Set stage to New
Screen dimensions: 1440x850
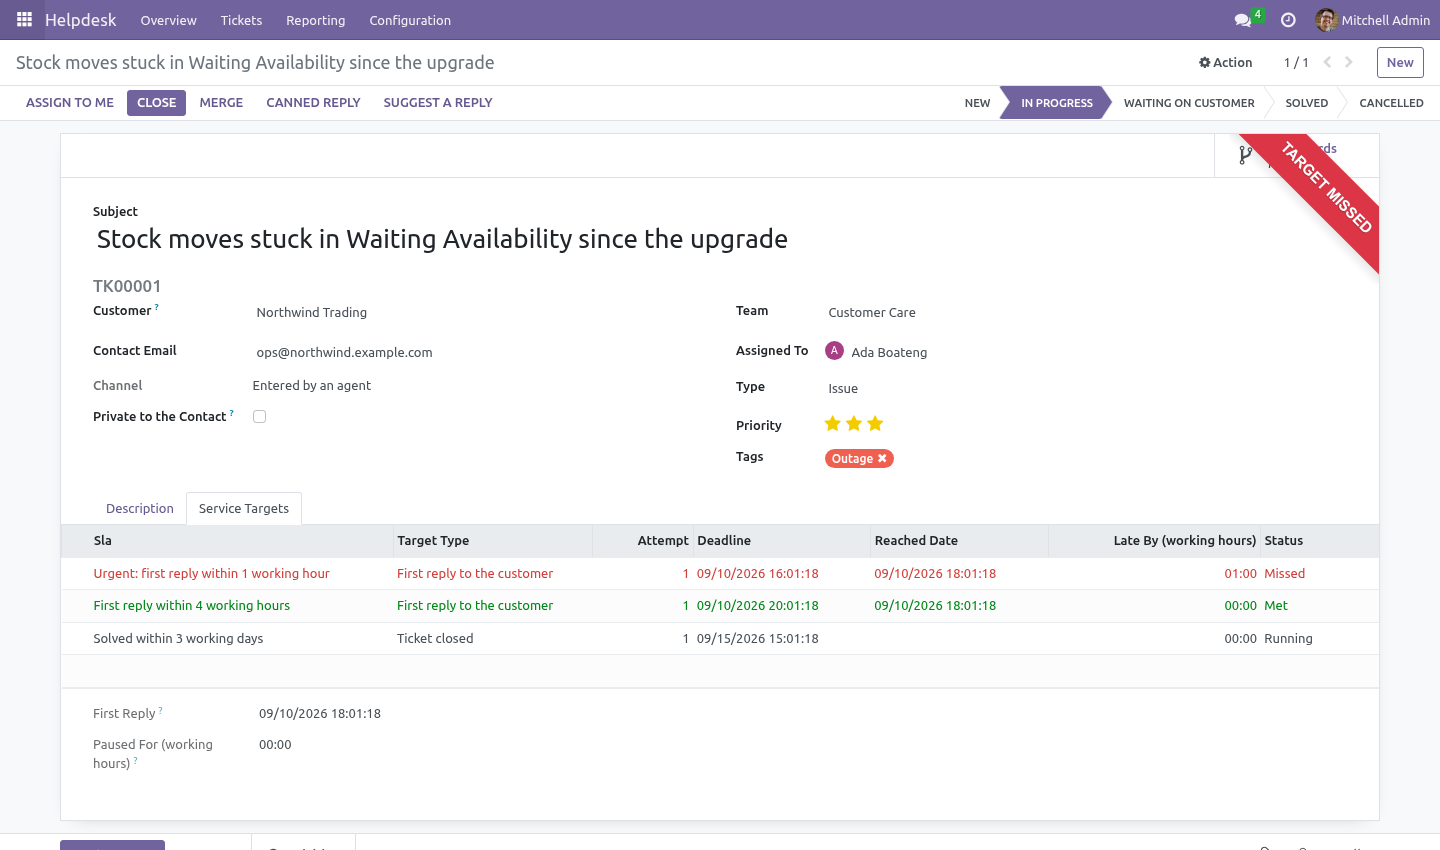pos(977,103)
